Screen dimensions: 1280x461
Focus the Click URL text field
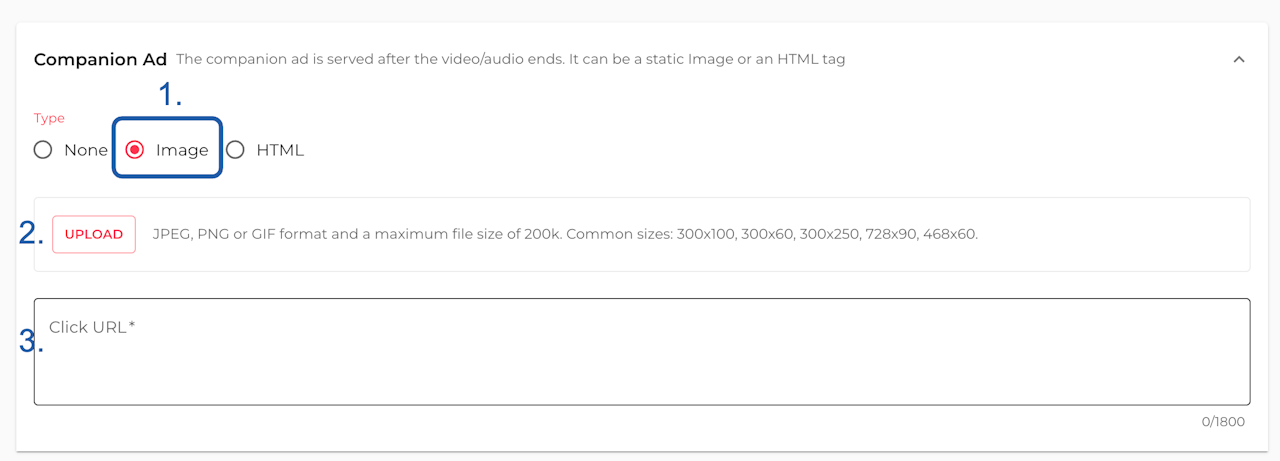pyautogui.click(x=642, y=360)
